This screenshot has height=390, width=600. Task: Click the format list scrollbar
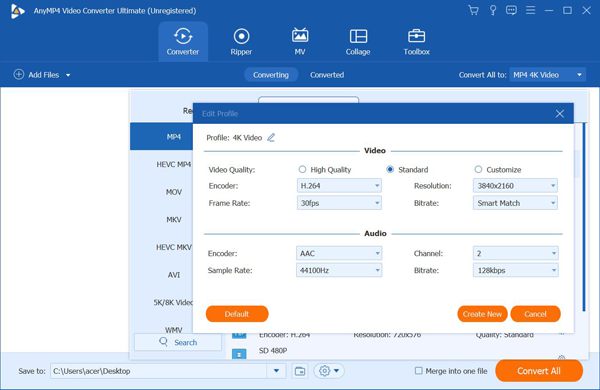pyautogui.click(x=584, y=217)
